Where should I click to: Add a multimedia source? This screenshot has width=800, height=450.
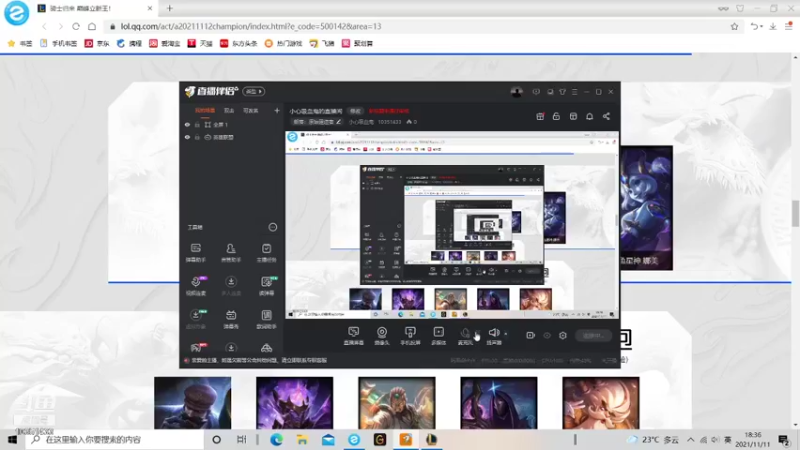pos(439,336)
